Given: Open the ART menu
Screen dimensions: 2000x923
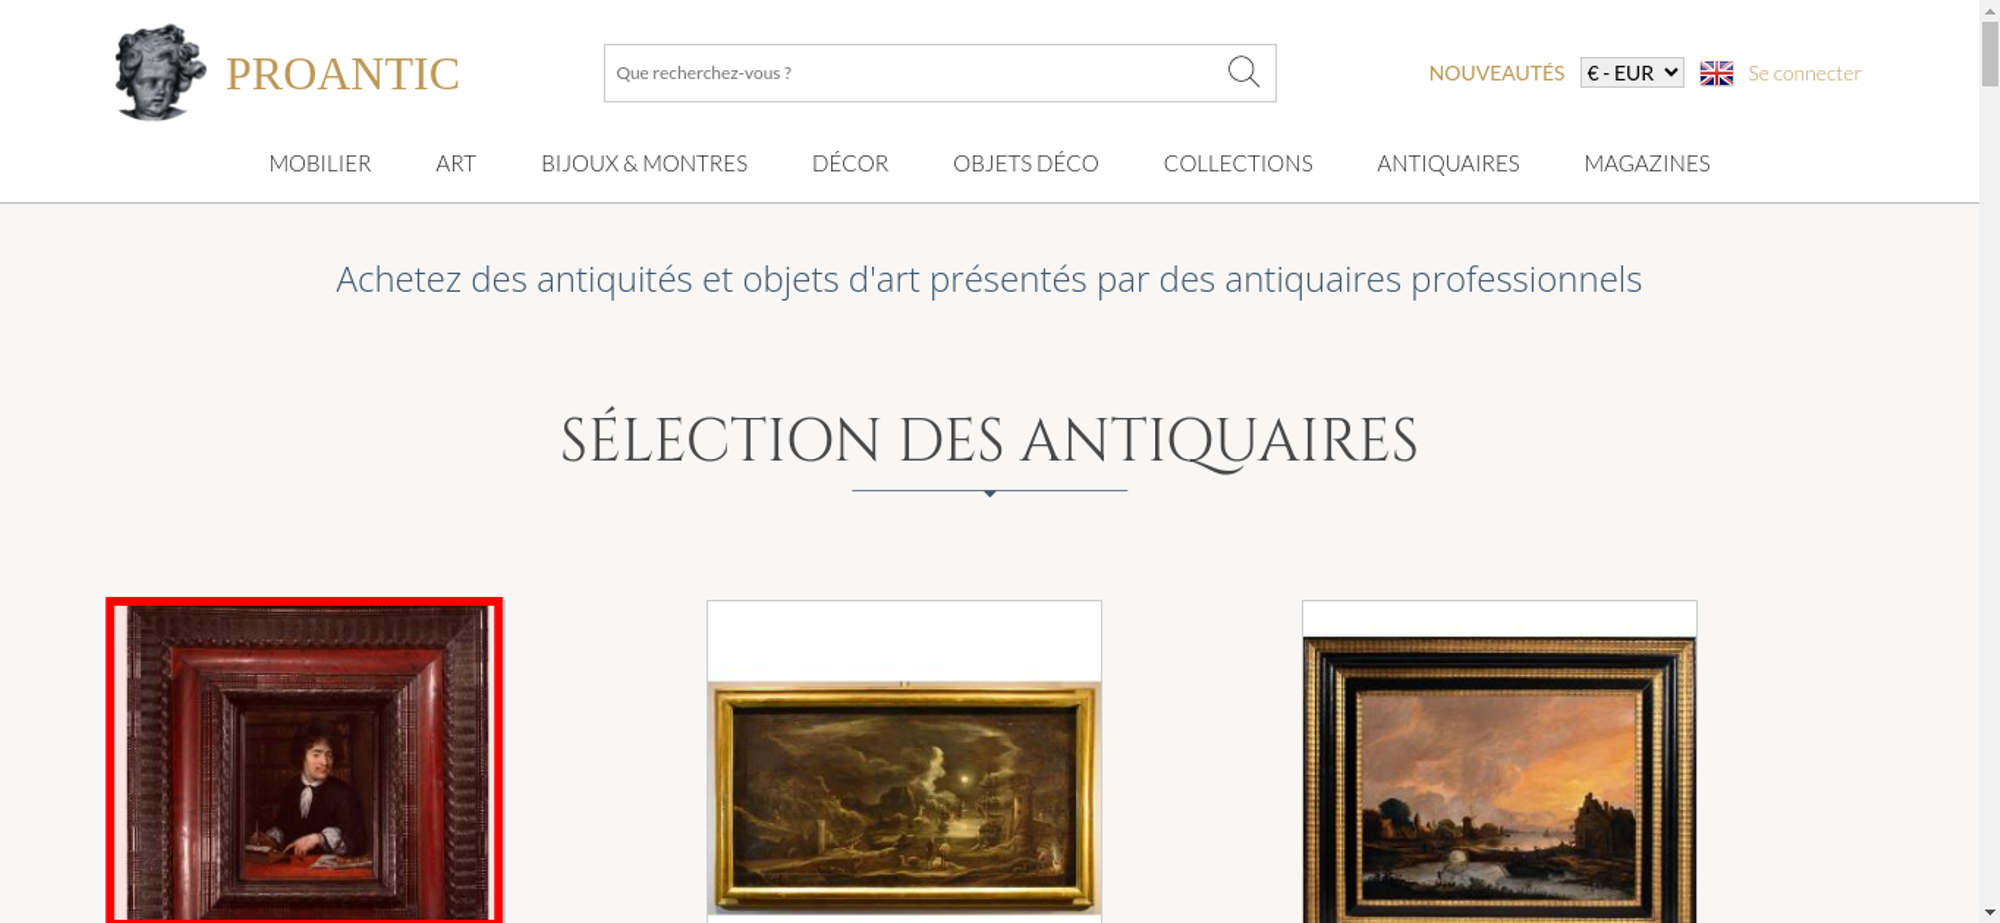Looking at the screenshot, I should tap(456, 163).
